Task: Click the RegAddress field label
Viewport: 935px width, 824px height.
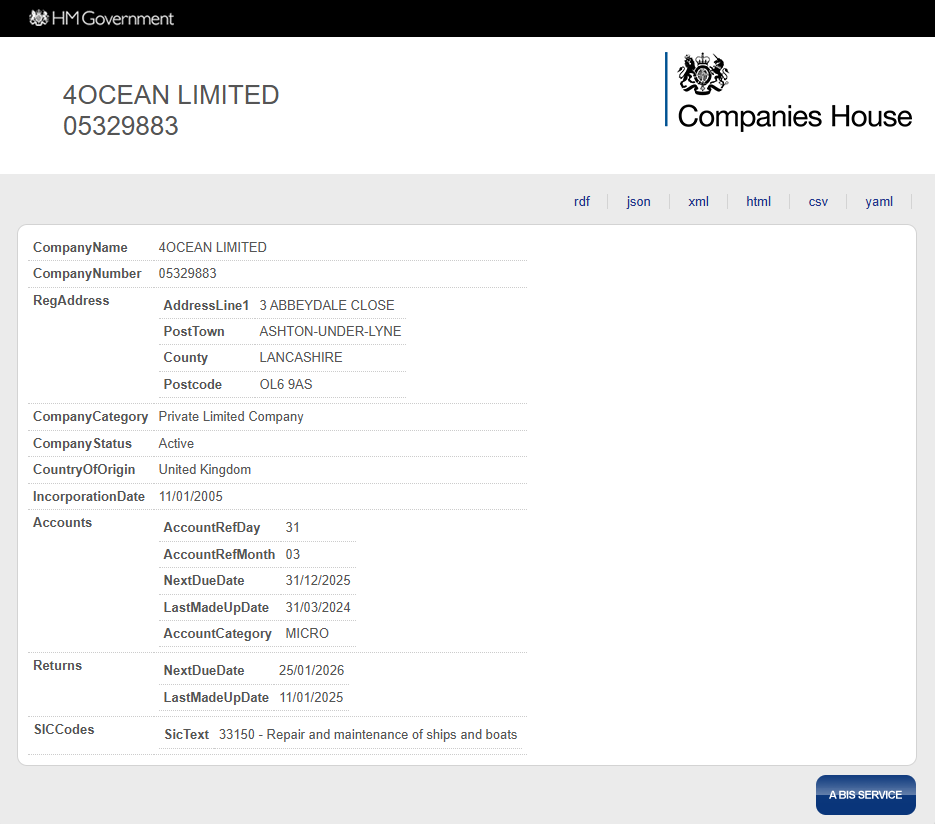Action: (x=71, y=301)
